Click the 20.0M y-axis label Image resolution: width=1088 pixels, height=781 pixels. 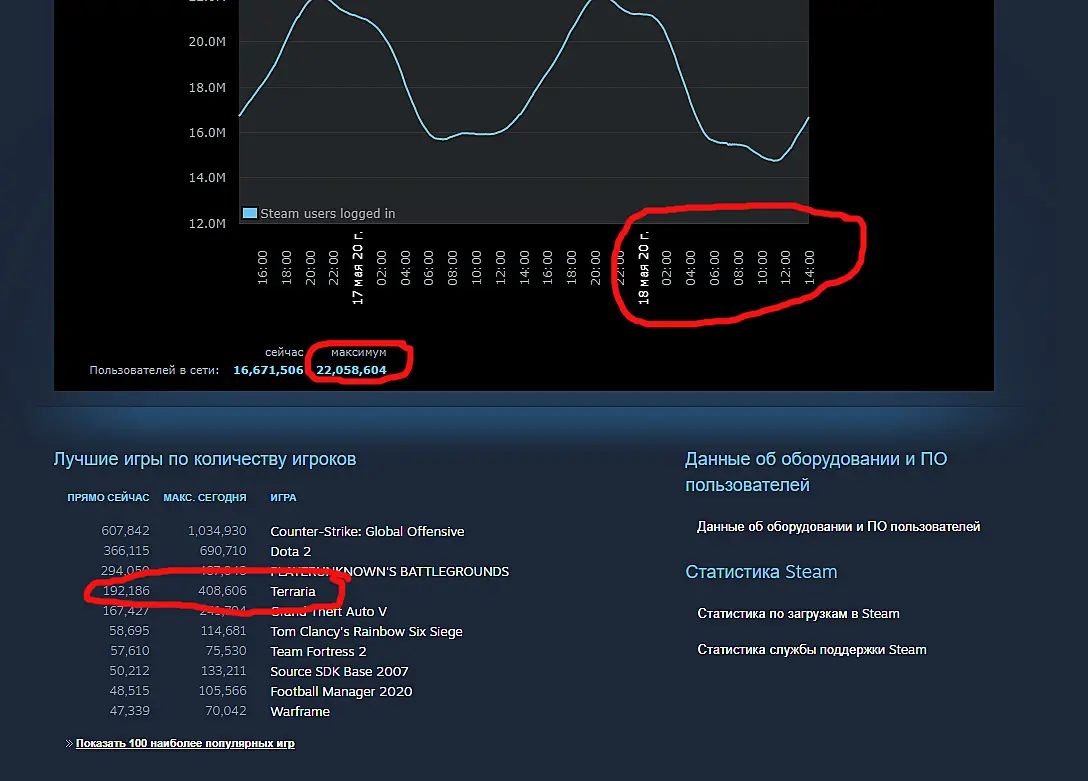tap(207, 42)
